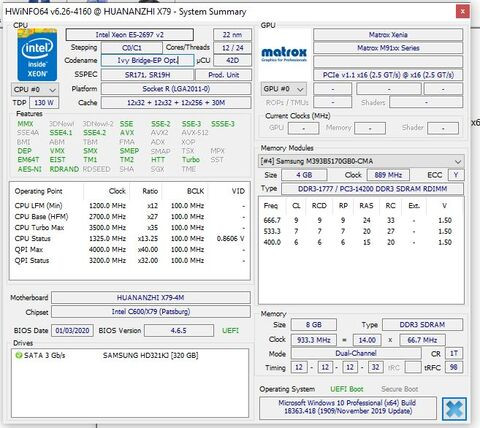Image resolution: width=480 pixels, height=428 pixels.
Task: Select the 400.0 frequency timing row
Action: (x=361, y=242)
